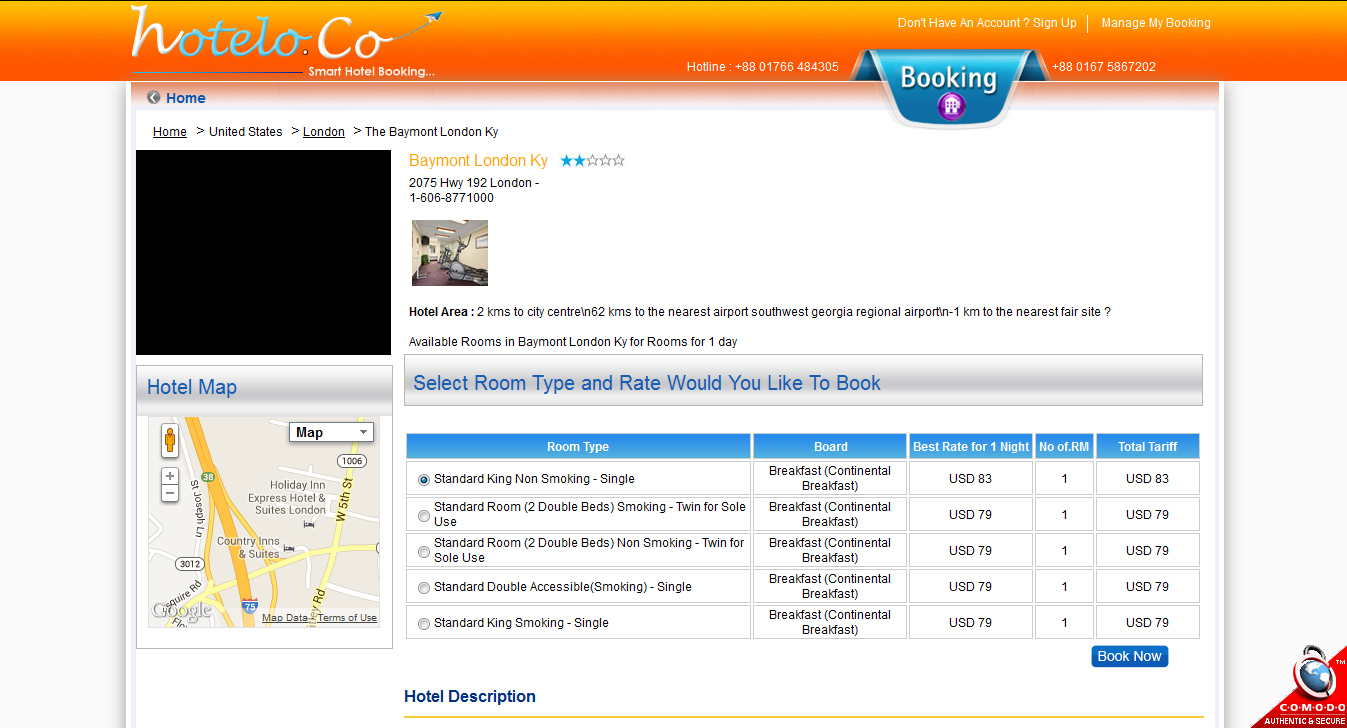1347x728 pixels.
Task: Click the Board column header
Action: click(830, 446)
